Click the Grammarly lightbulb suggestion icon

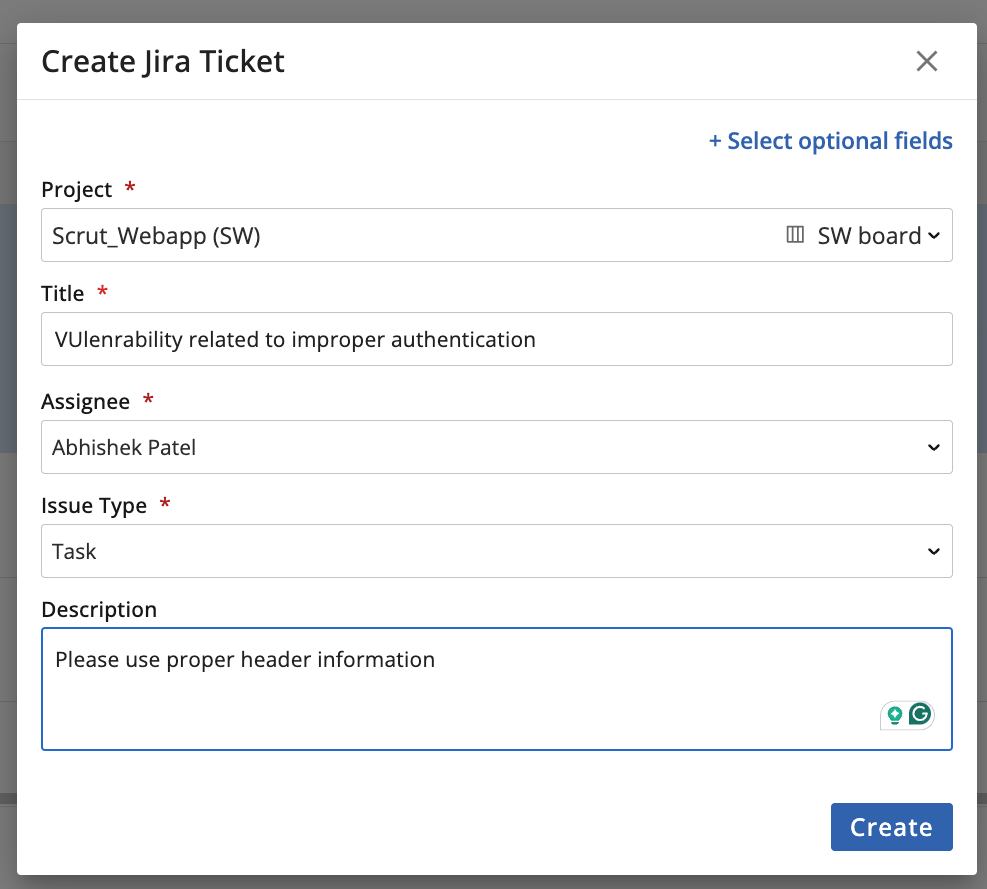point(894,715)
